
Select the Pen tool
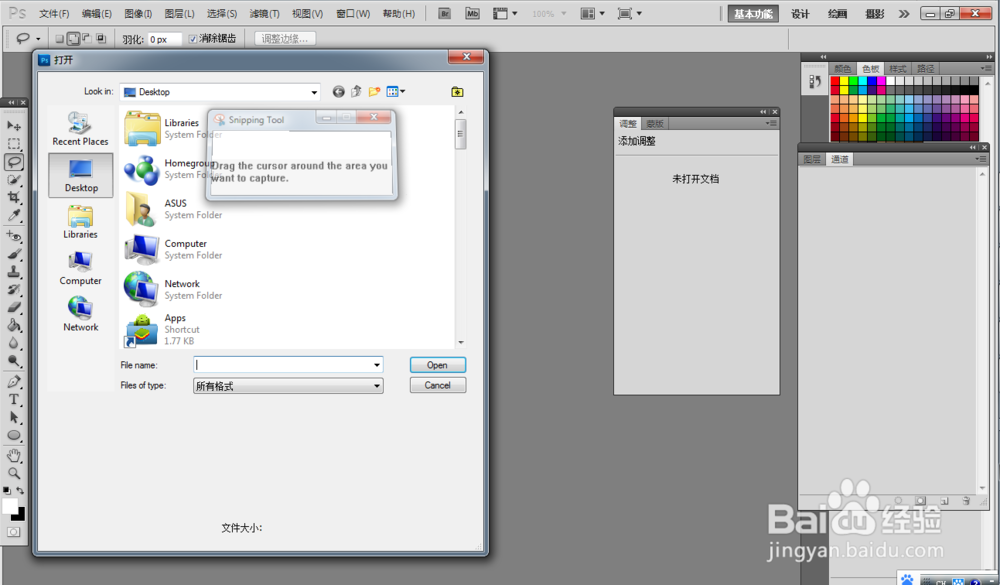(x=13, y=382)
